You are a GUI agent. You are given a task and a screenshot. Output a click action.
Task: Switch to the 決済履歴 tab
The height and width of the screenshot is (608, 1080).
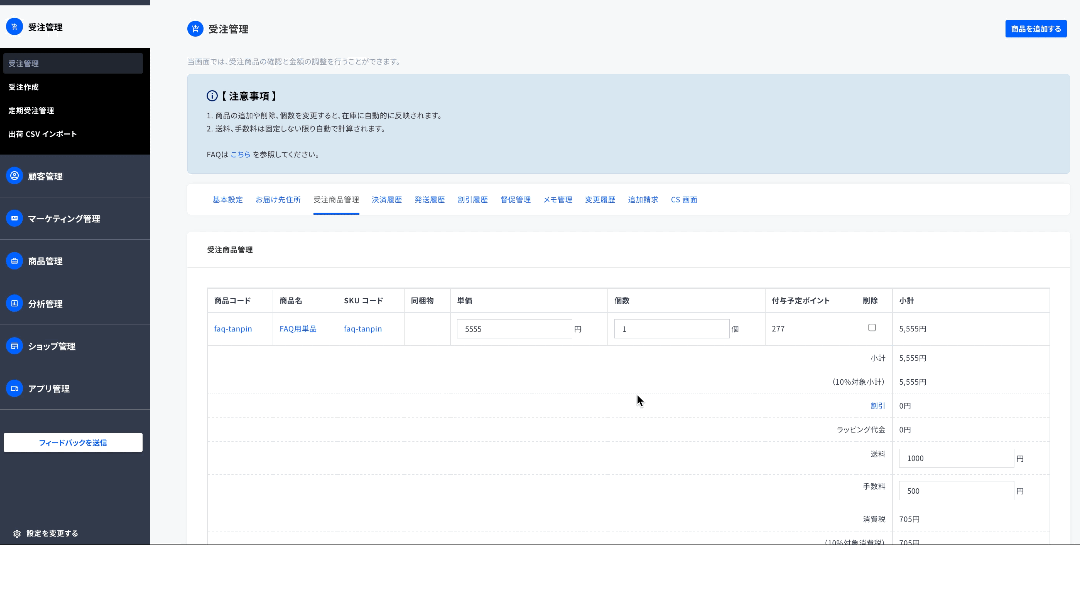coord(386,200)
